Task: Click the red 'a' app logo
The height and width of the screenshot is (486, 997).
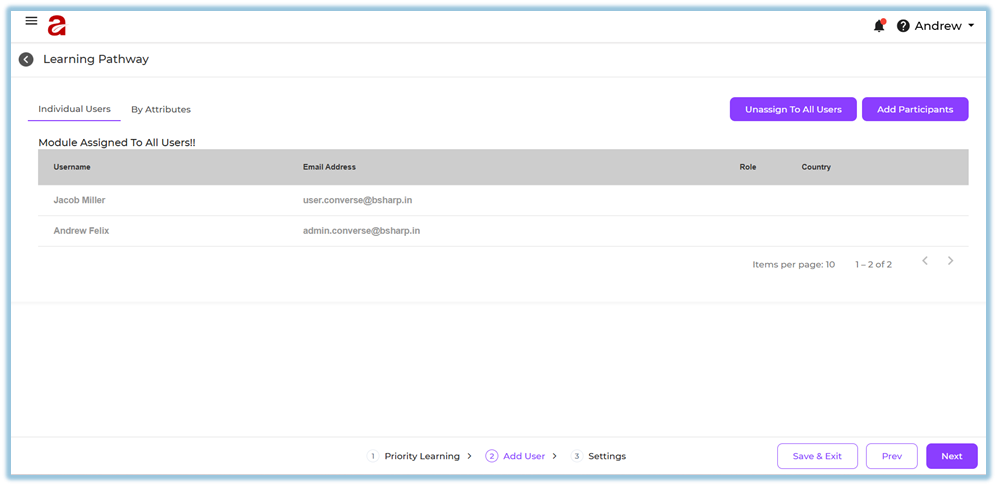Action: (x=56, y=26)
